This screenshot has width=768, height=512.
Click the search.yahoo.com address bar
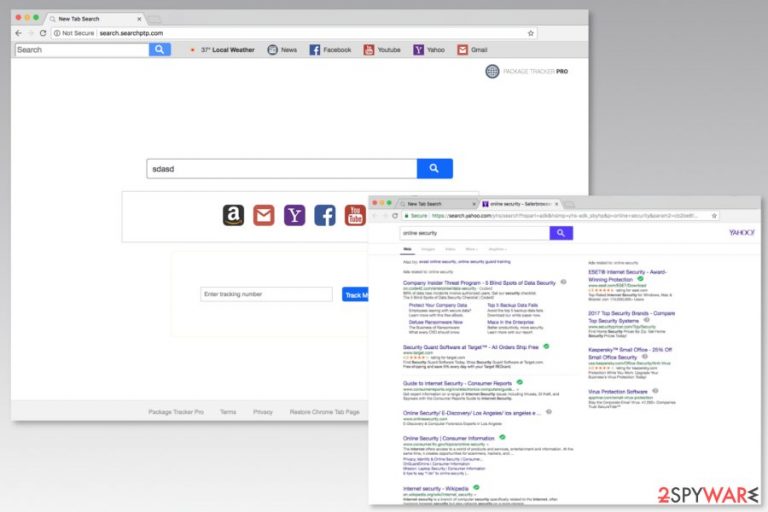pyautogui.click(x=560, y=216)
